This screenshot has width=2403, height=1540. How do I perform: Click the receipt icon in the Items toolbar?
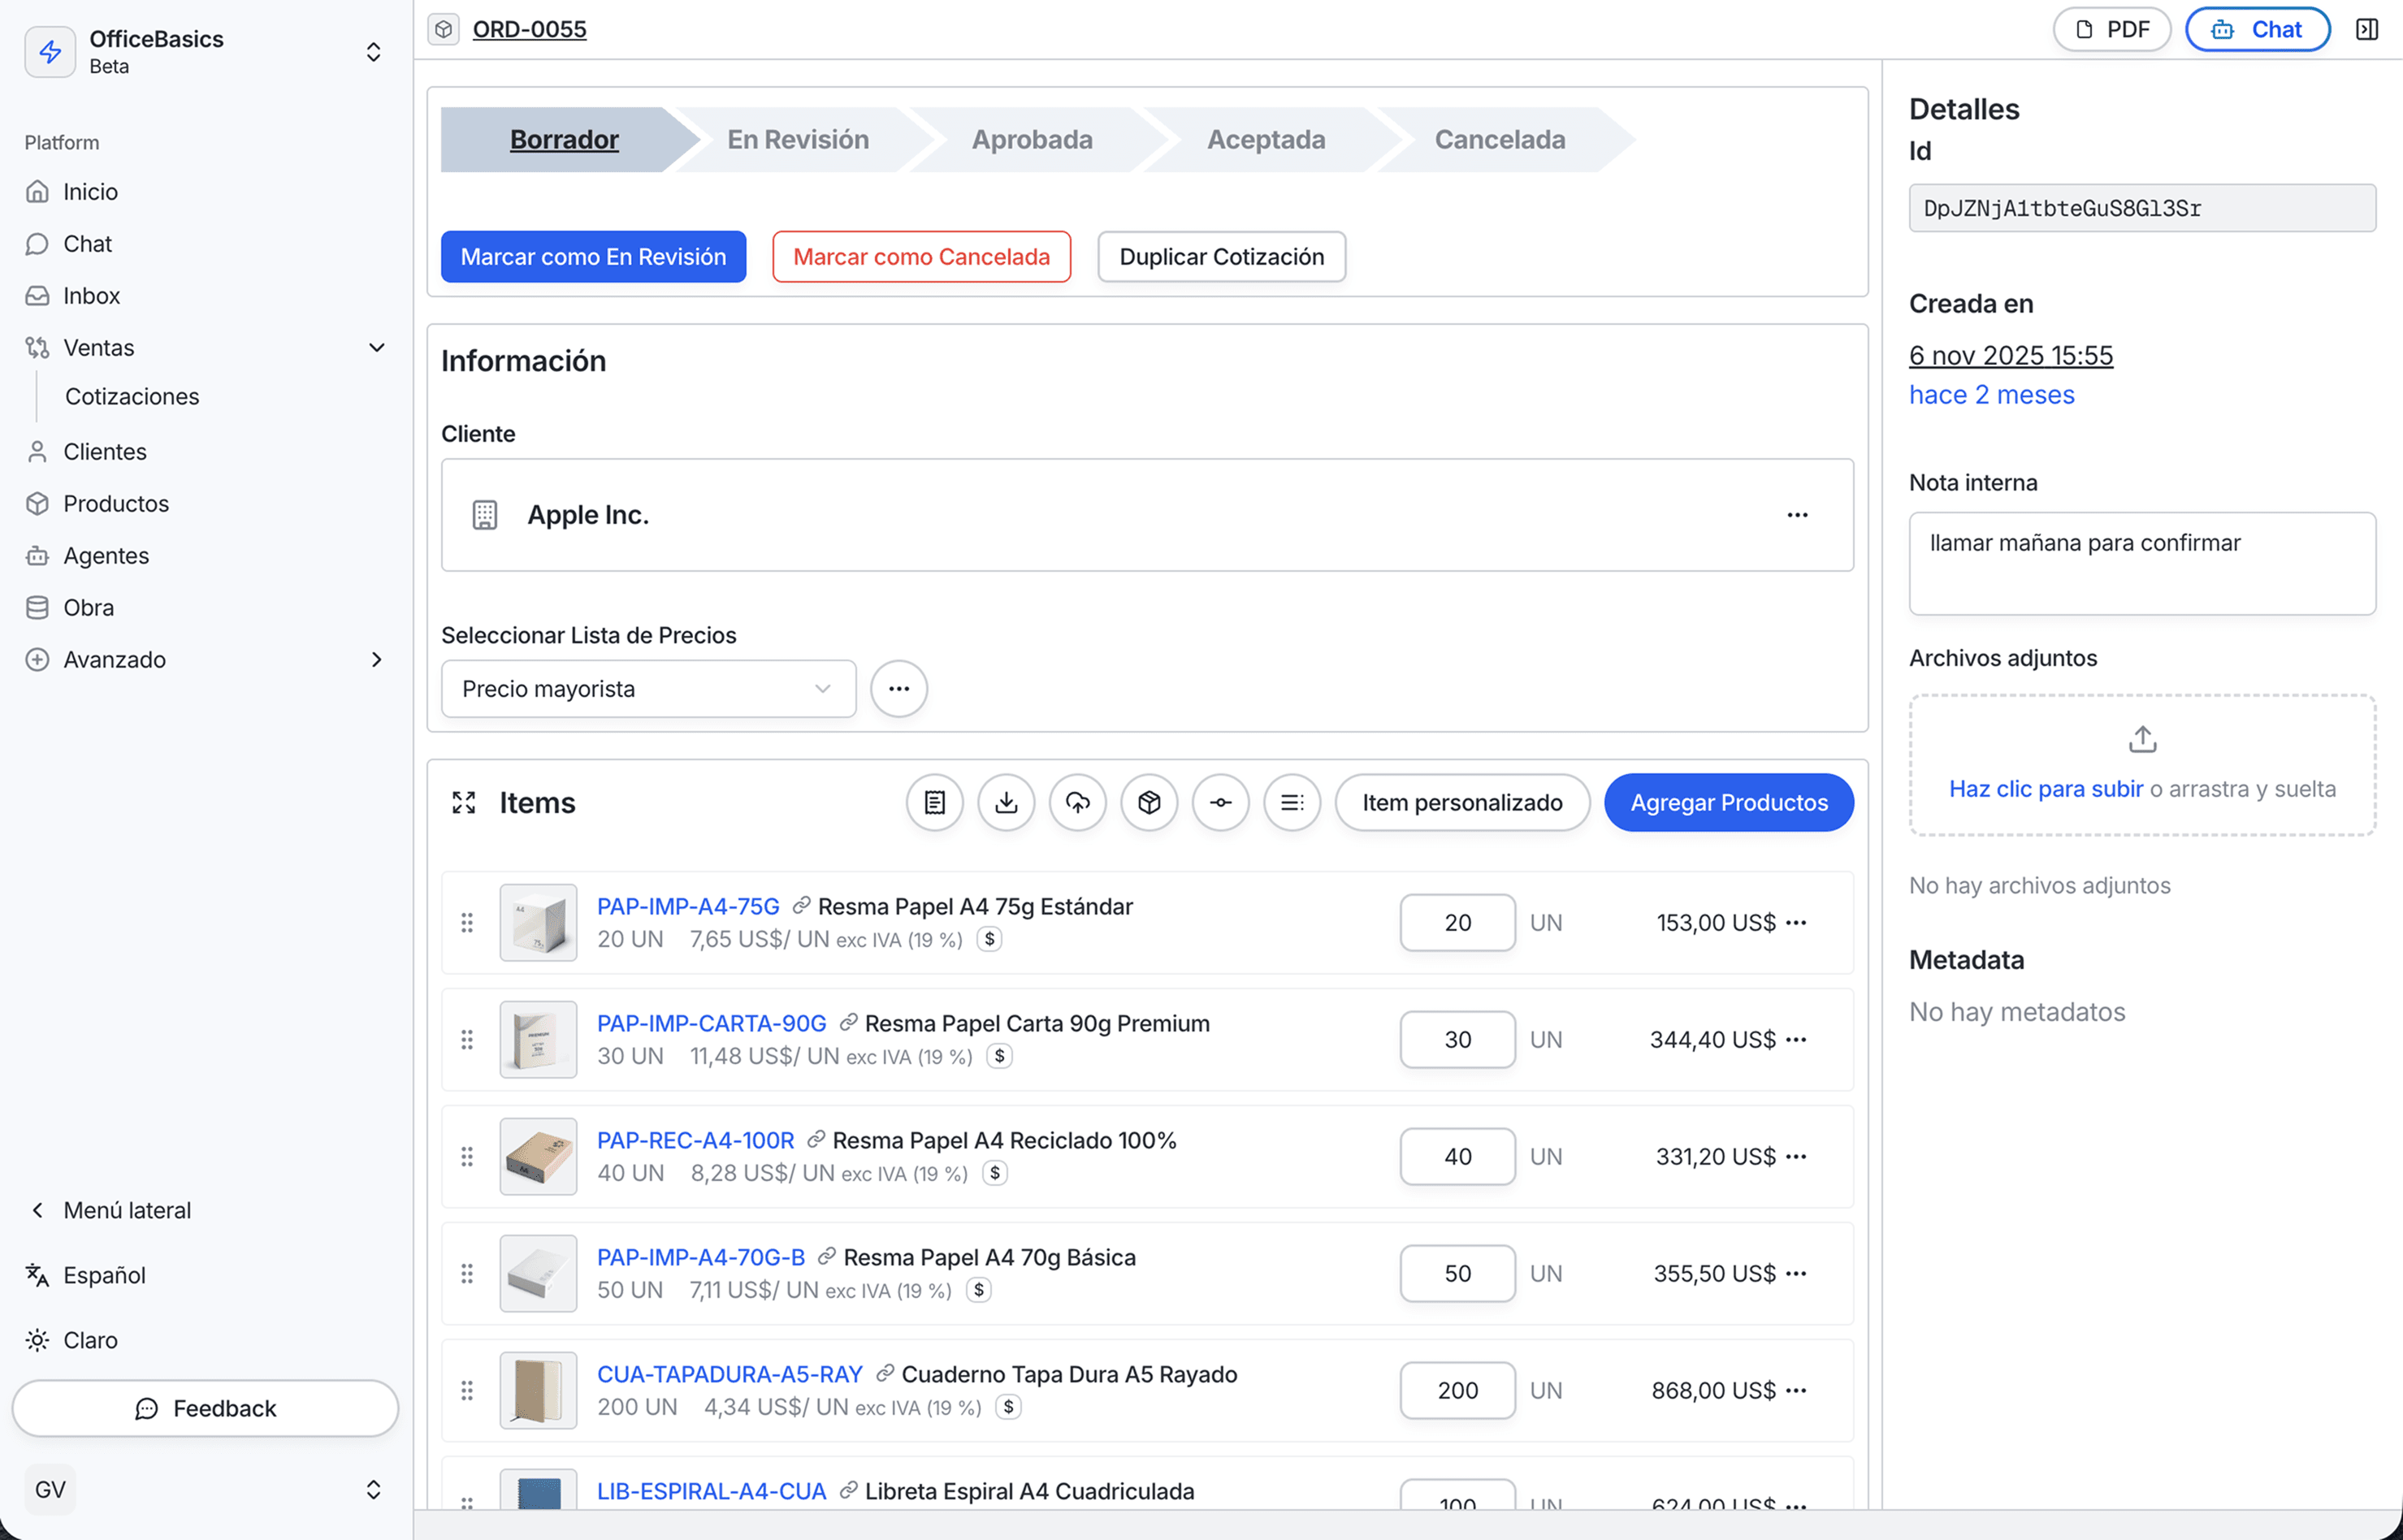[934, 802]
